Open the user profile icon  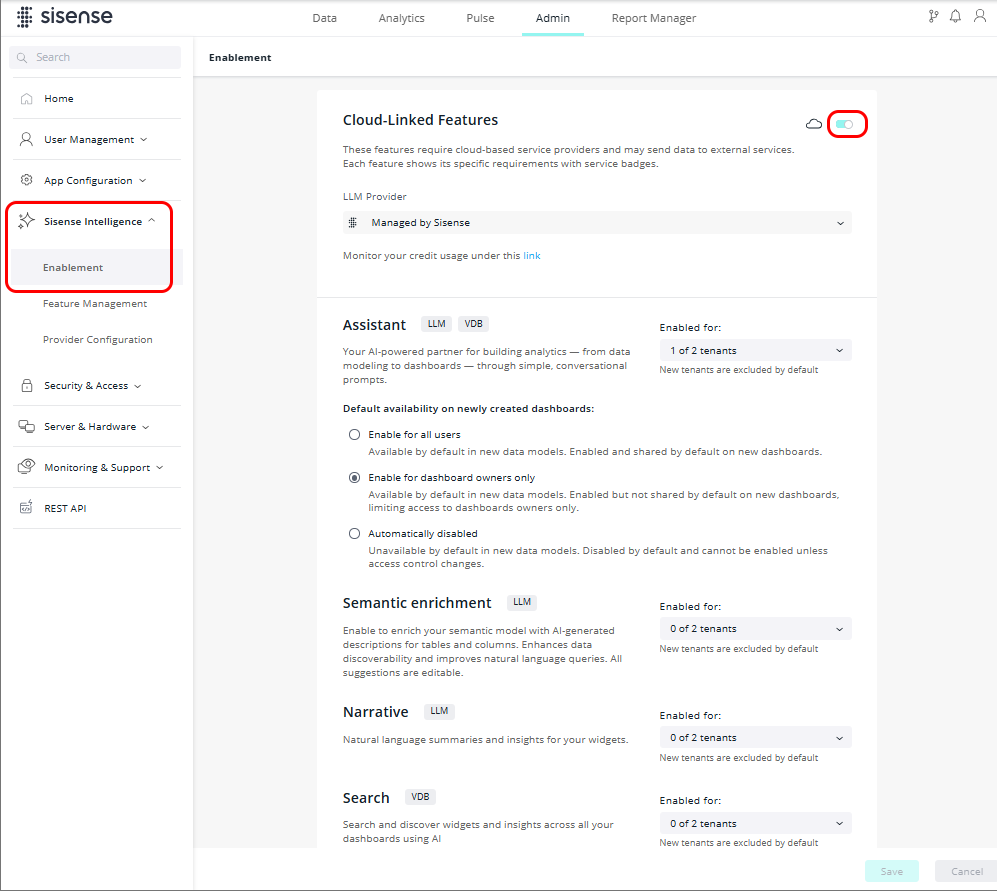pyautogui.click(x=980, y=17)
